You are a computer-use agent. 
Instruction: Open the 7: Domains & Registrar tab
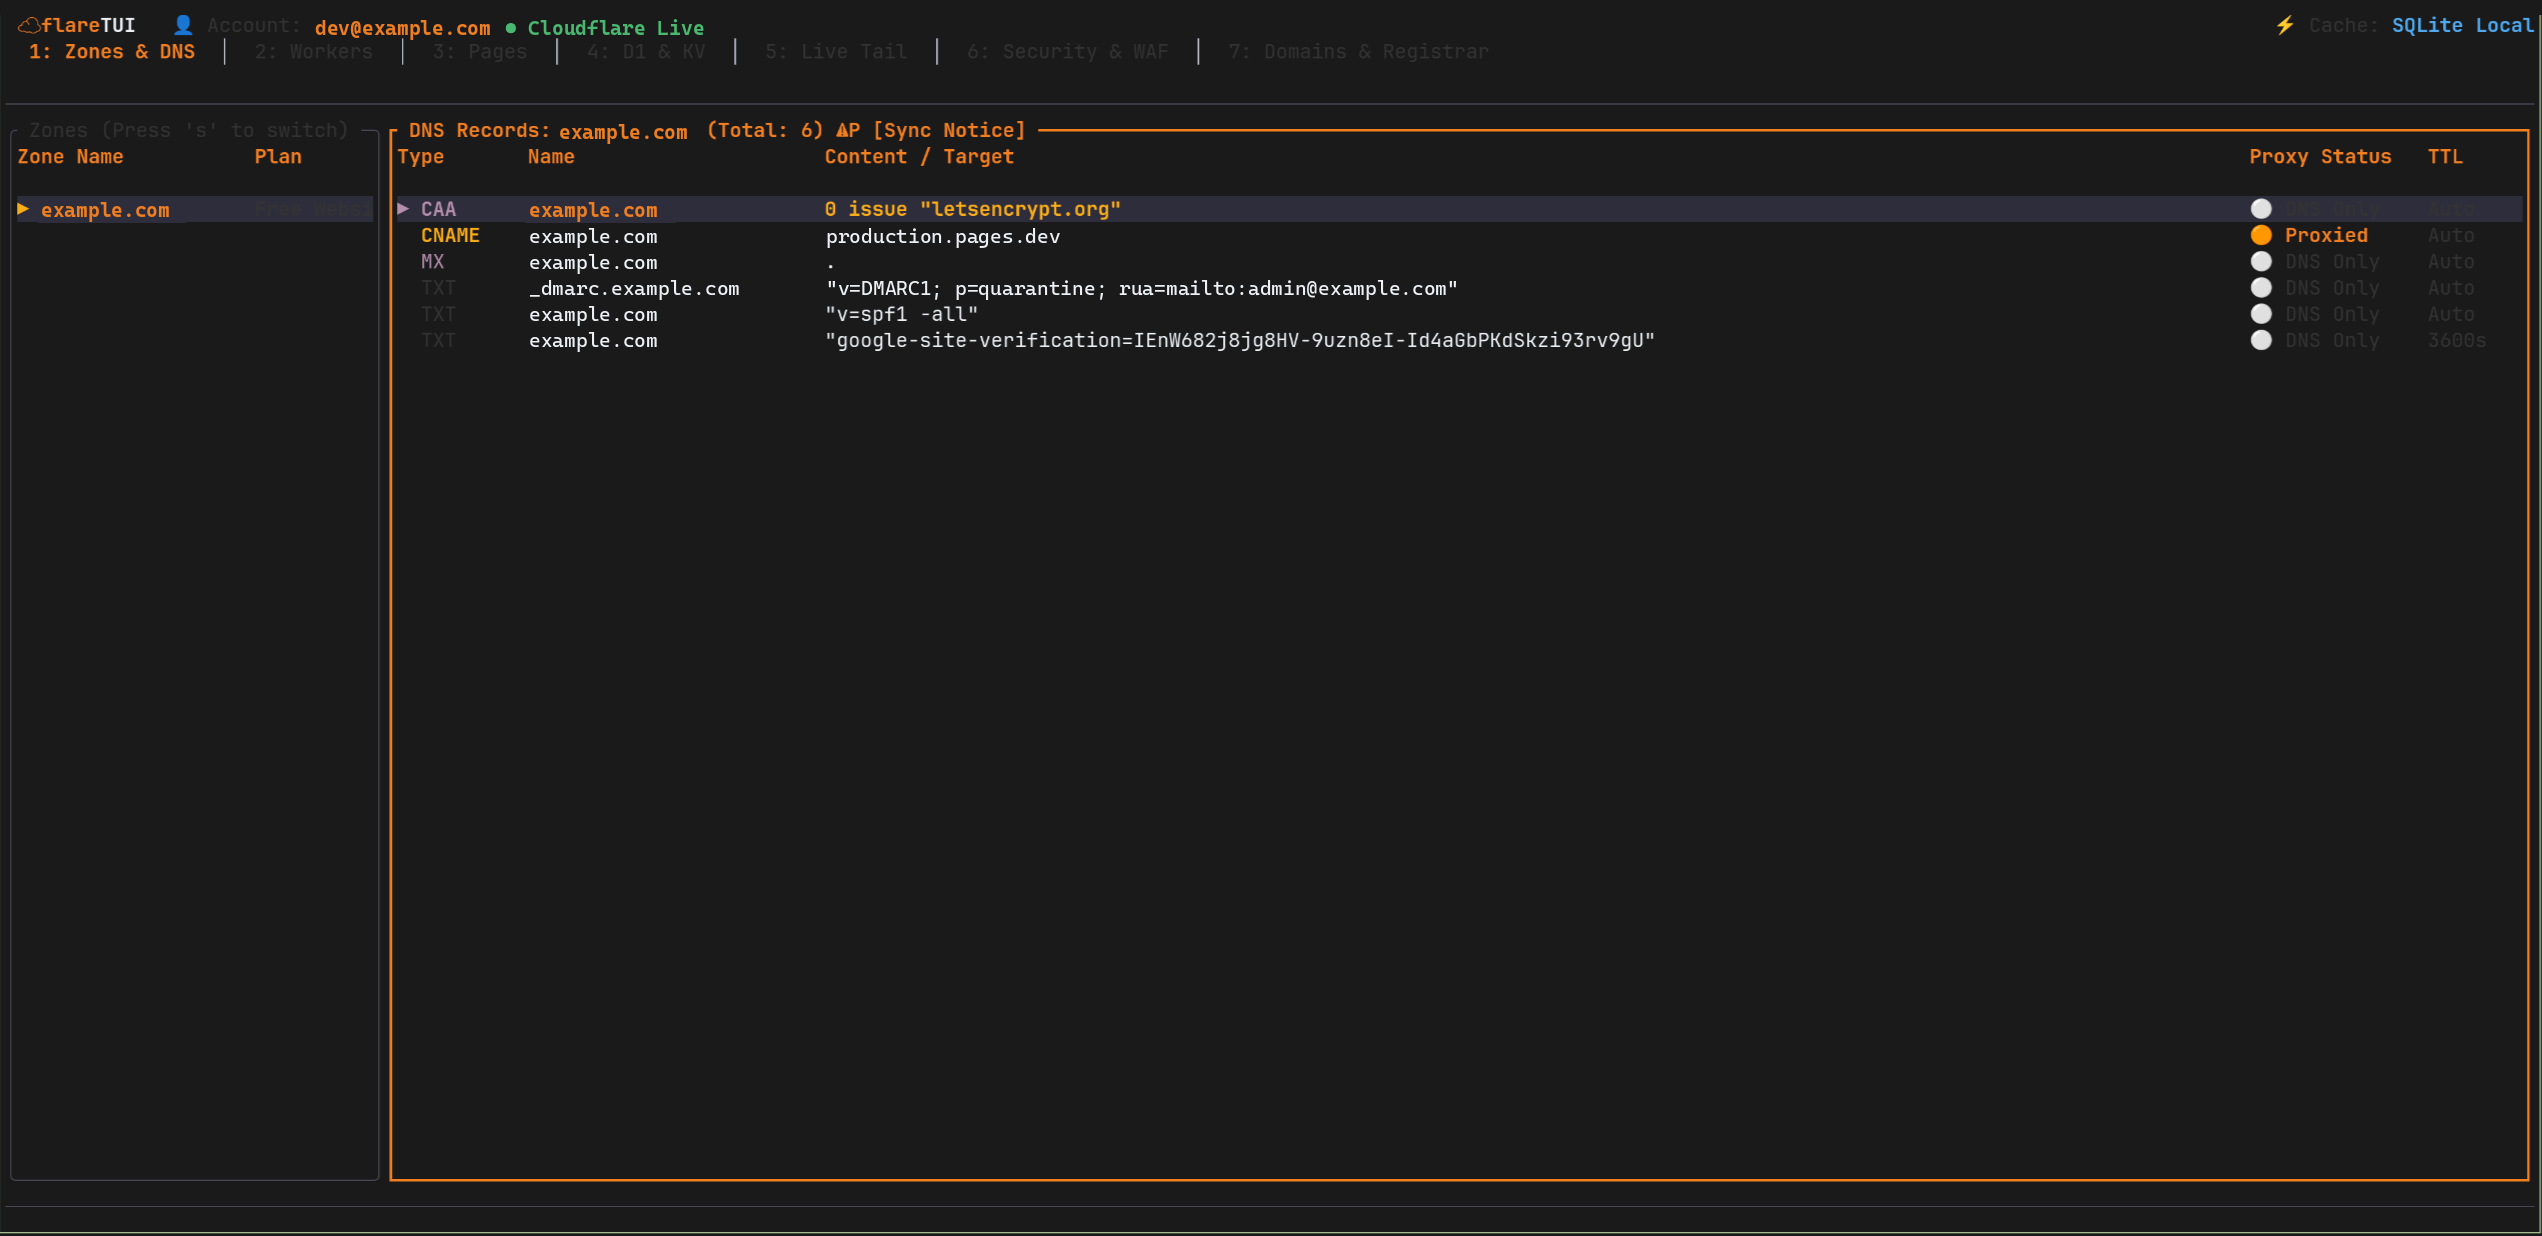coord(1358,52)
